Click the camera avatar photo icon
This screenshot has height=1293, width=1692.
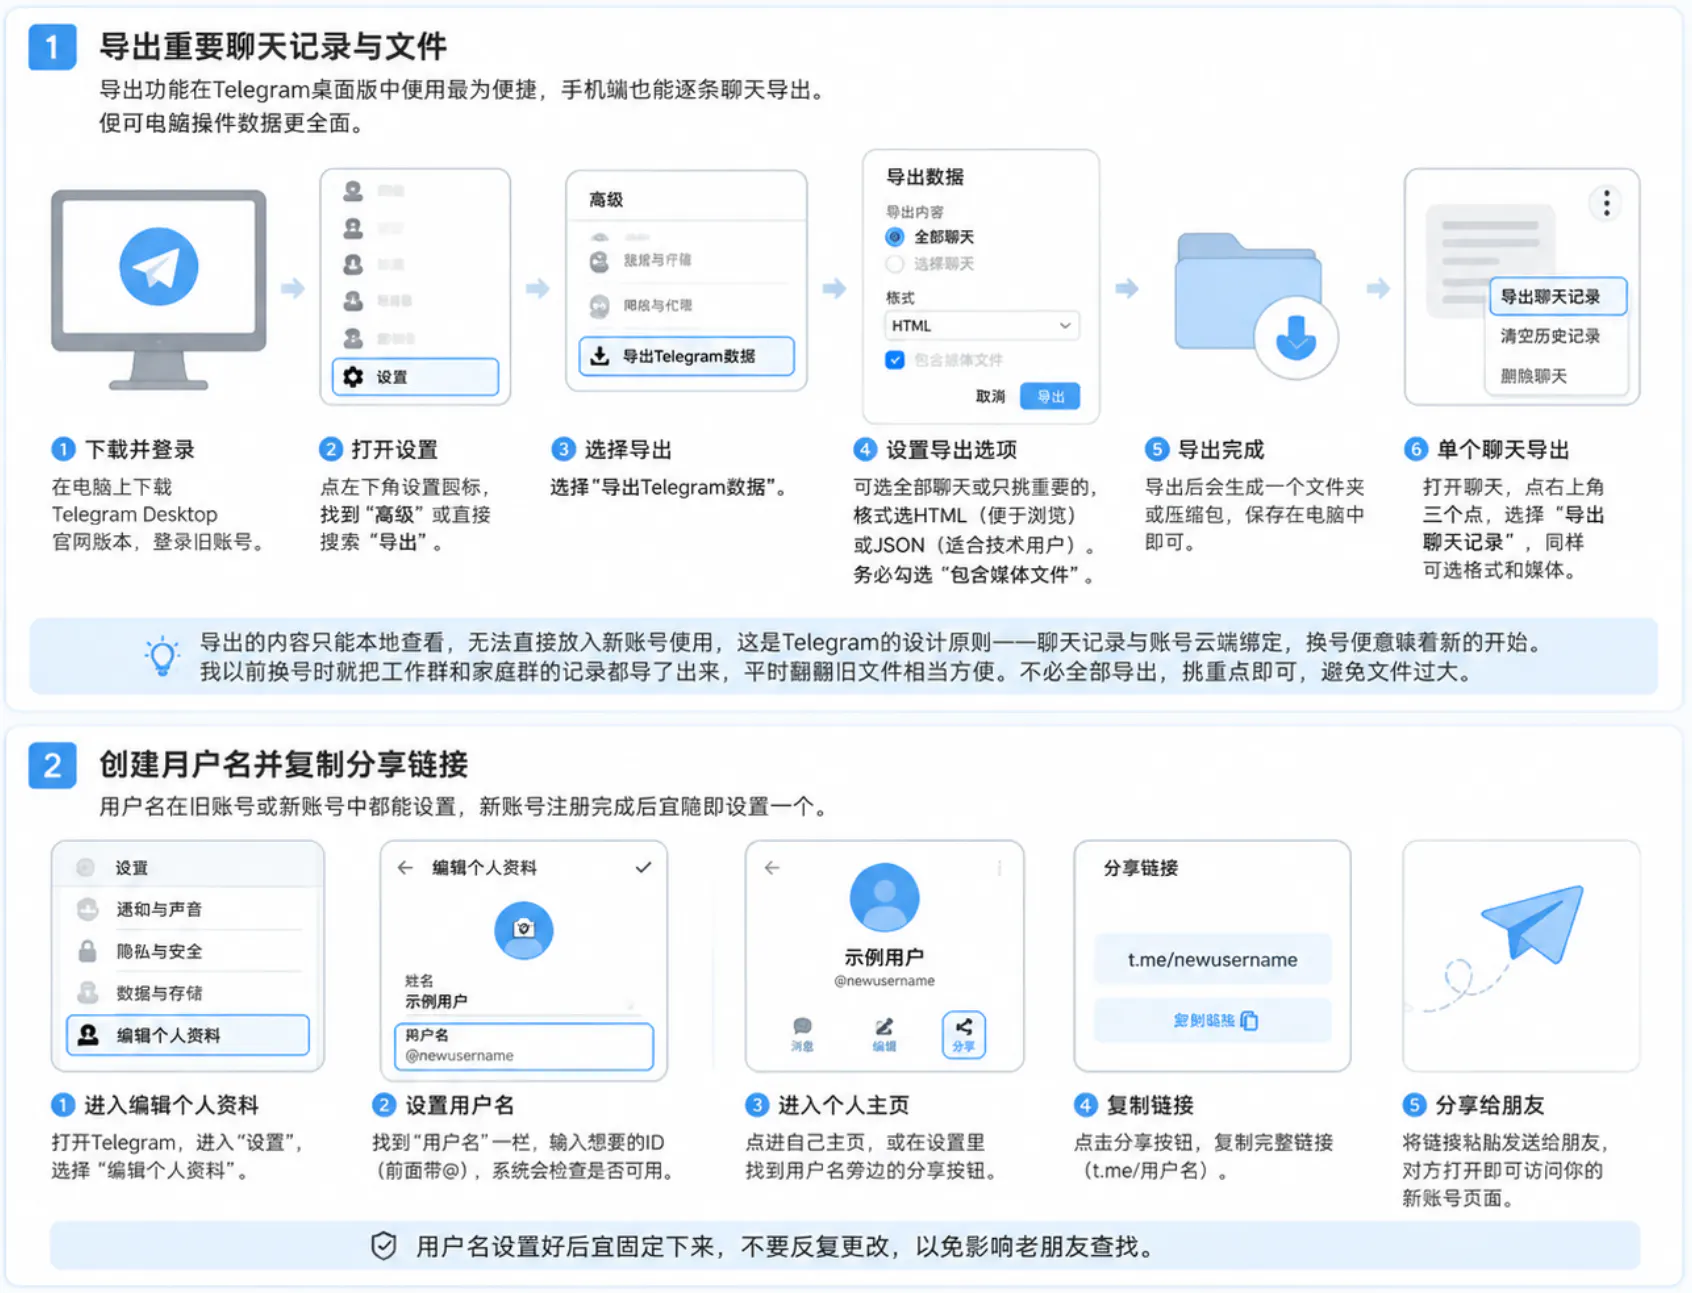click(523, 930)
